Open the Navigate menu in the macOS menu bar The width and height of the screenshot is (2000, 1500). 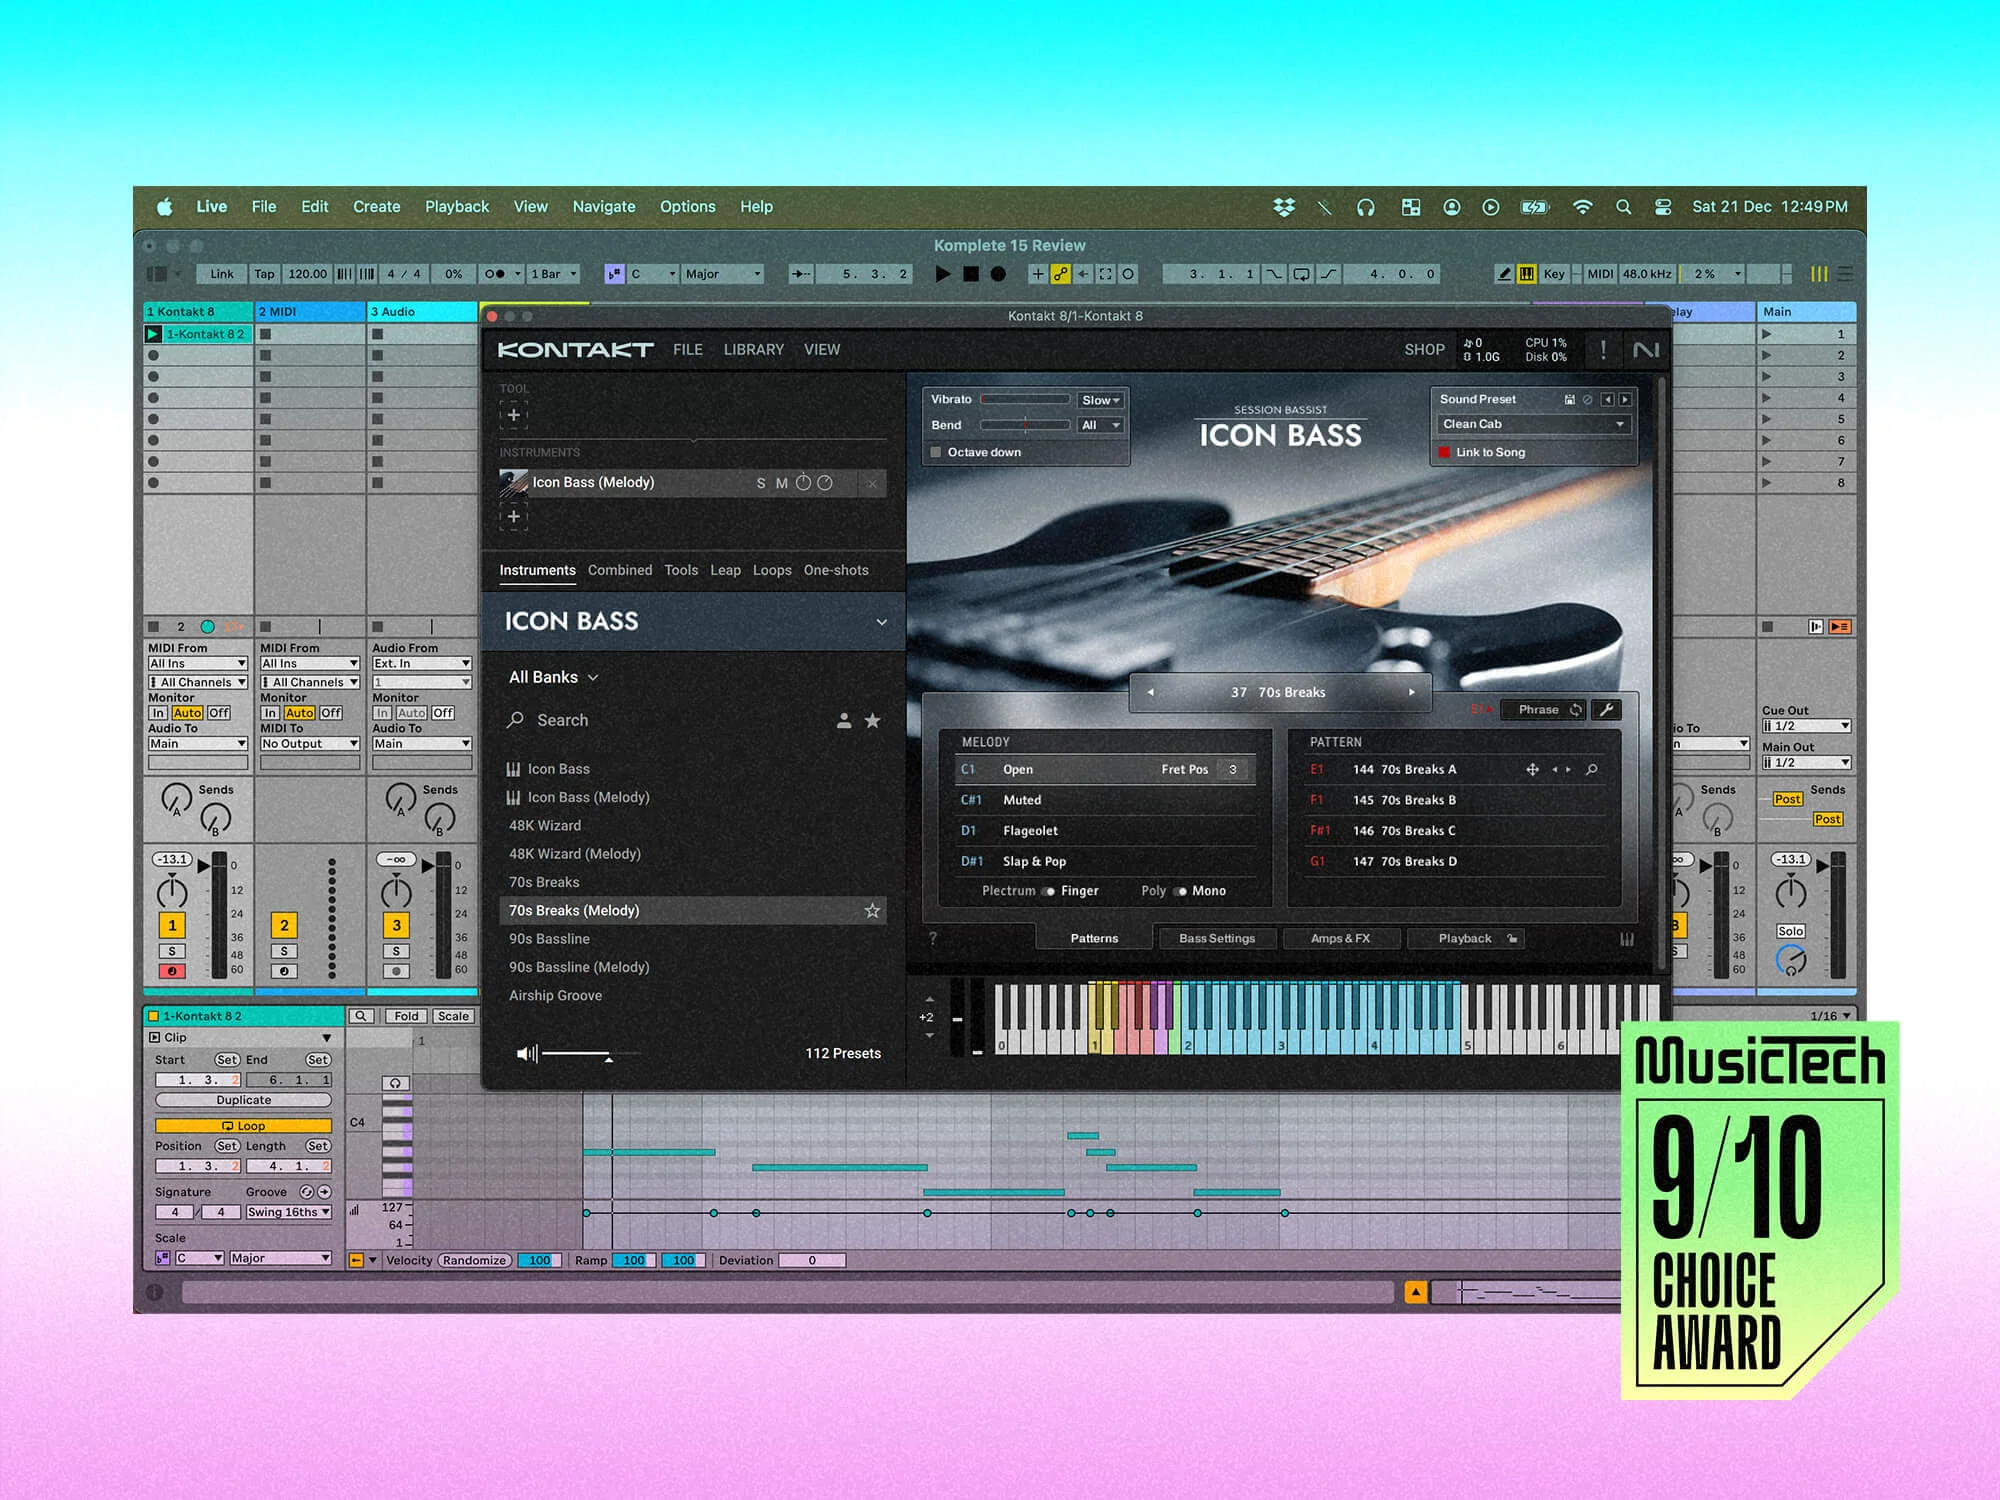point(603,206)
